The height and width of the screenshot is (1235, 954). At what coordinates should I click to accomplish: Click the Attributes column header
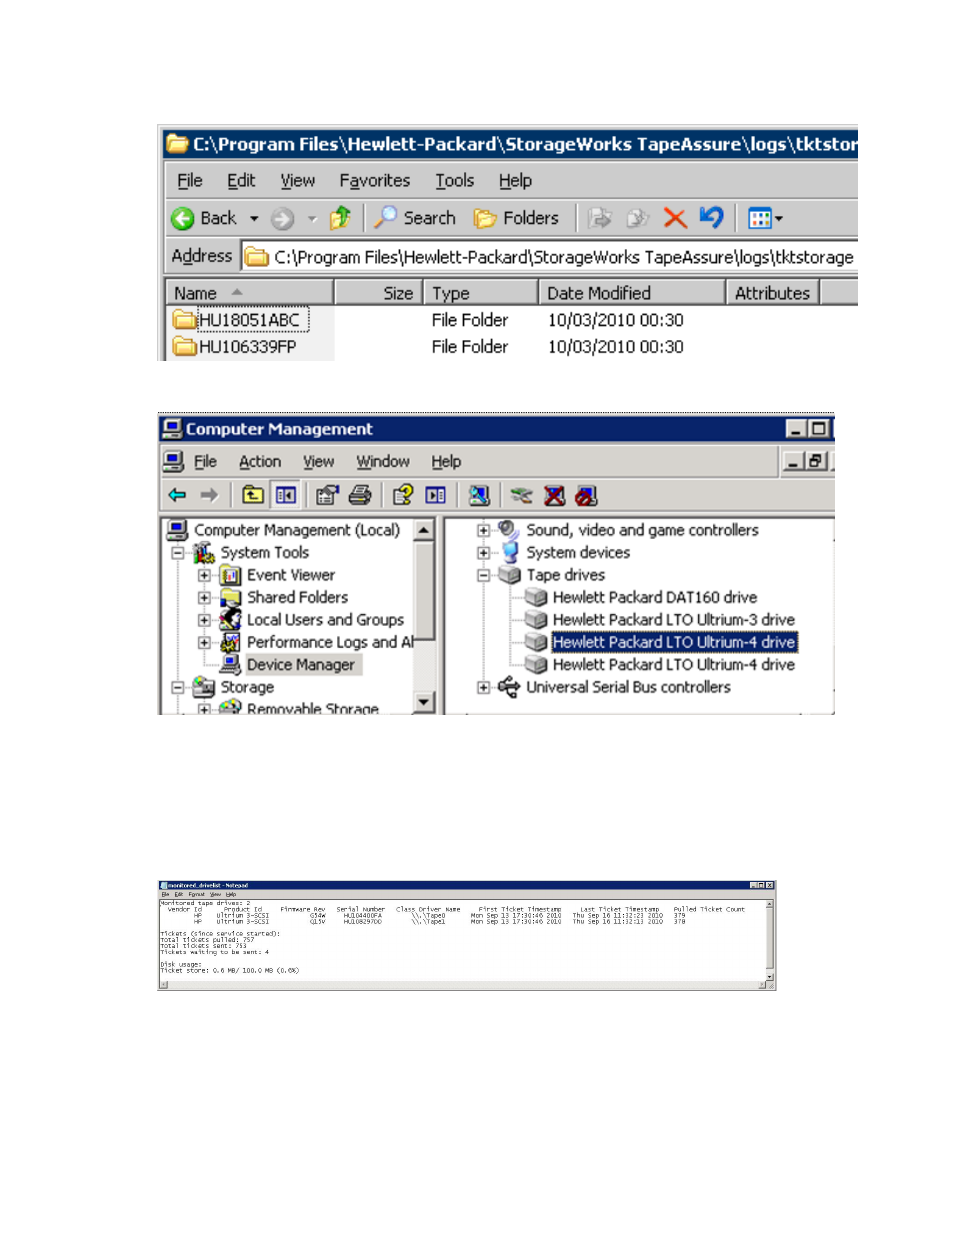tap(773, 293)
